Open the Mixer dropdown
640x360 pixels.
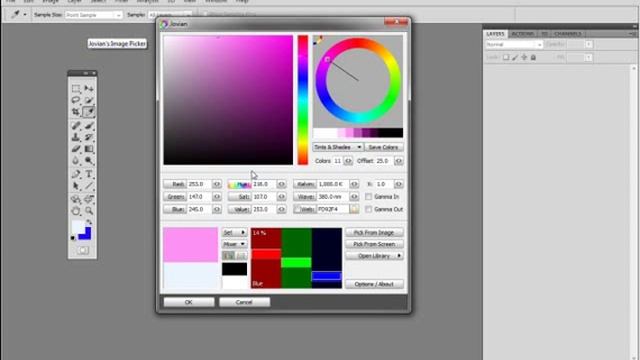pos(234,244)
